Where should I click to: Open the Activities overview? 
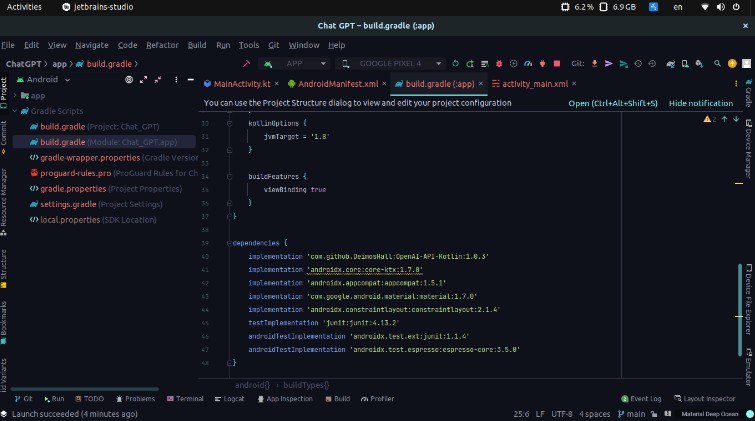(24, 7)
